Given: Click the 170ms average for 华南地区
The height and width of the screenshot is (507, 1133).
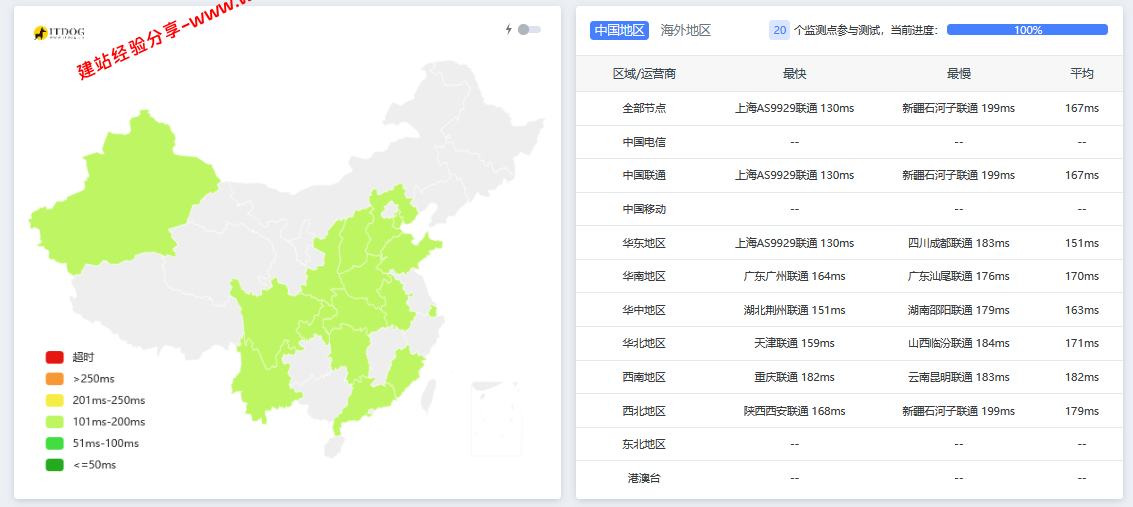Looking at the screenshot, I should click(1082, 277).
